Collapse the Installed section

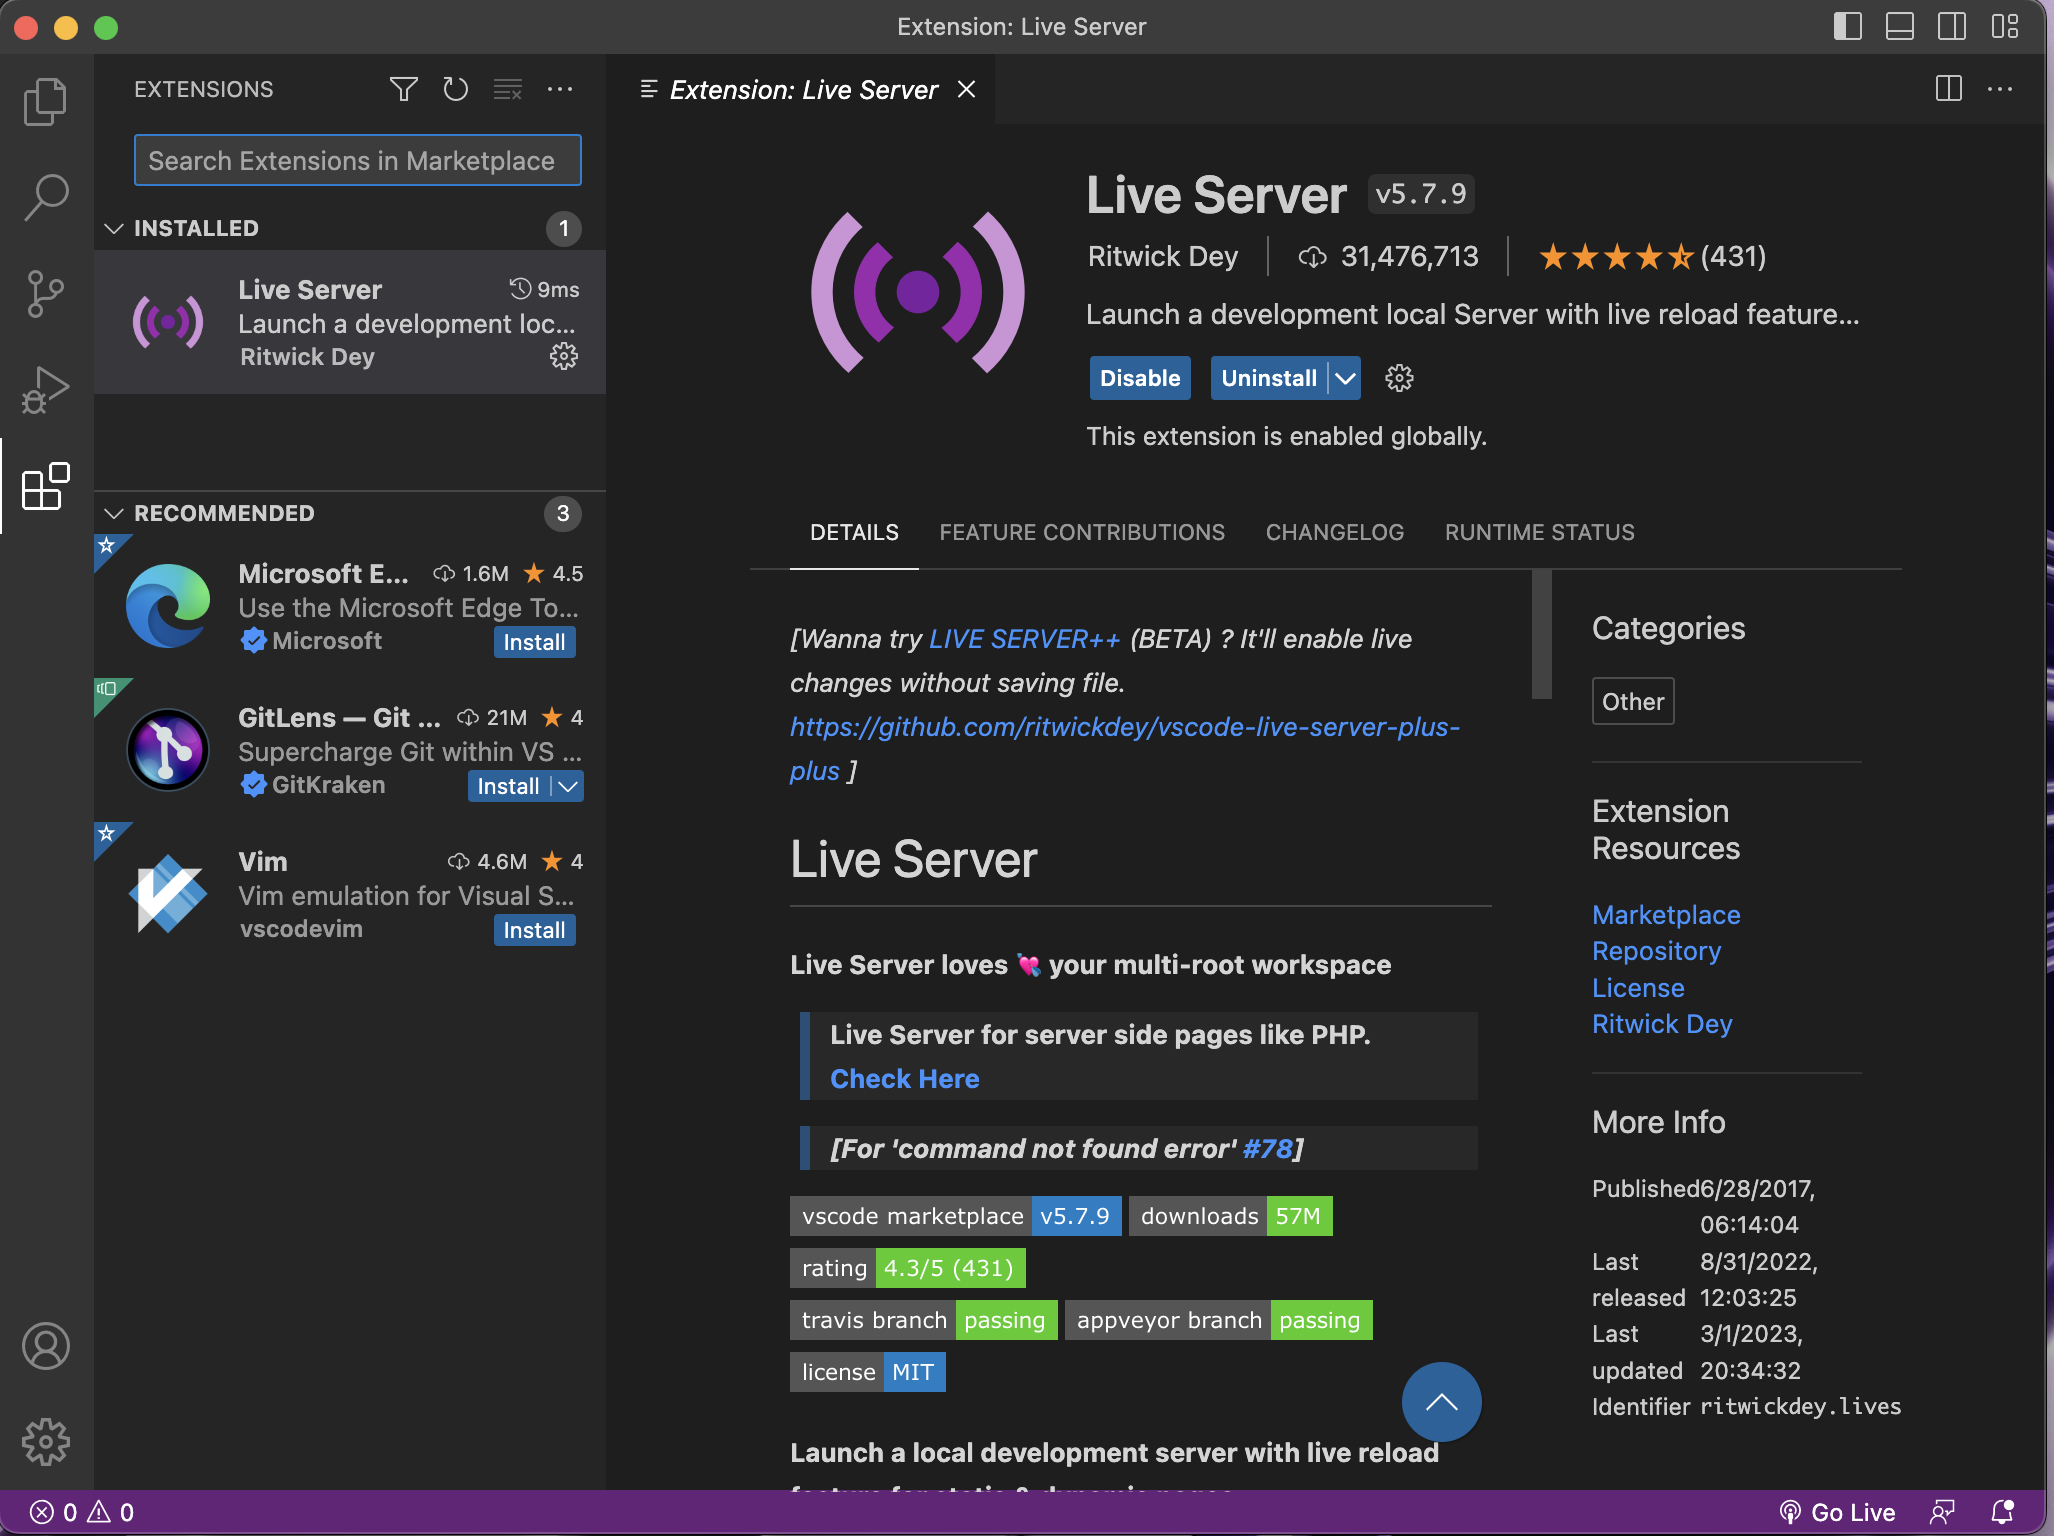click(x=114, y=229)
